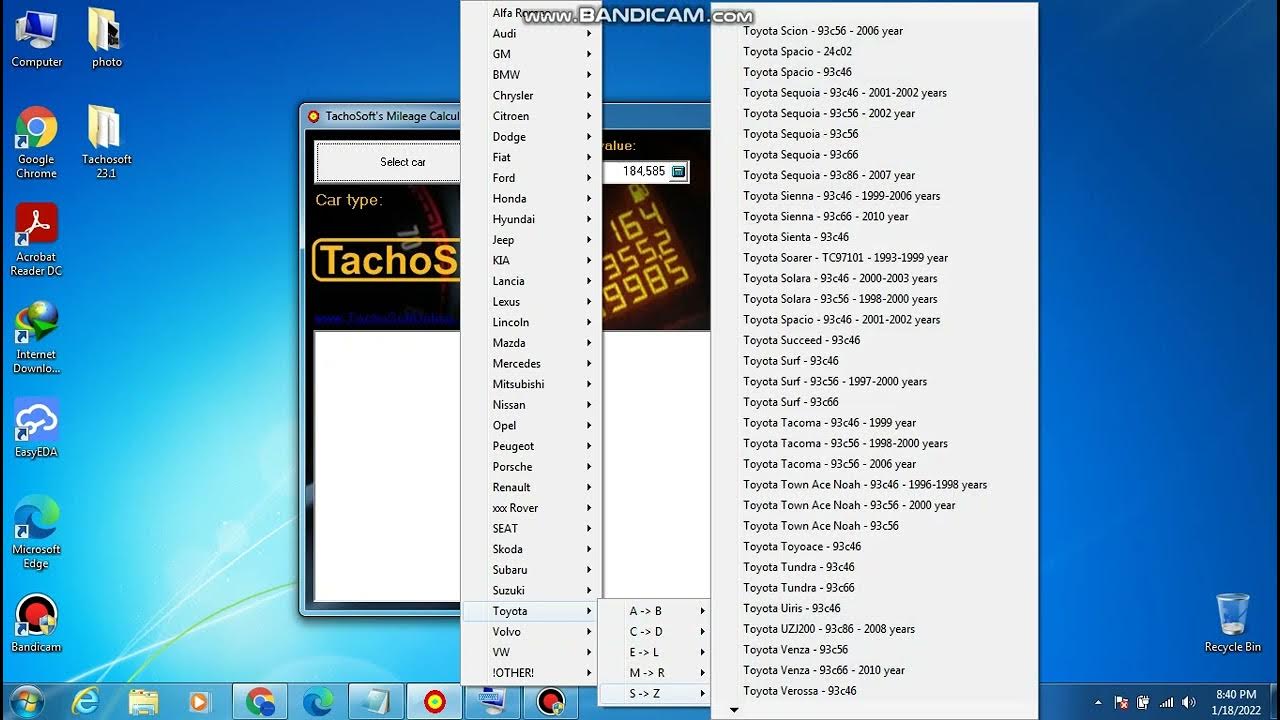The width and height of the screenshot is (1280, 720).
Task: Switch to Chrome in the taskbar
Action: point(260,702)
